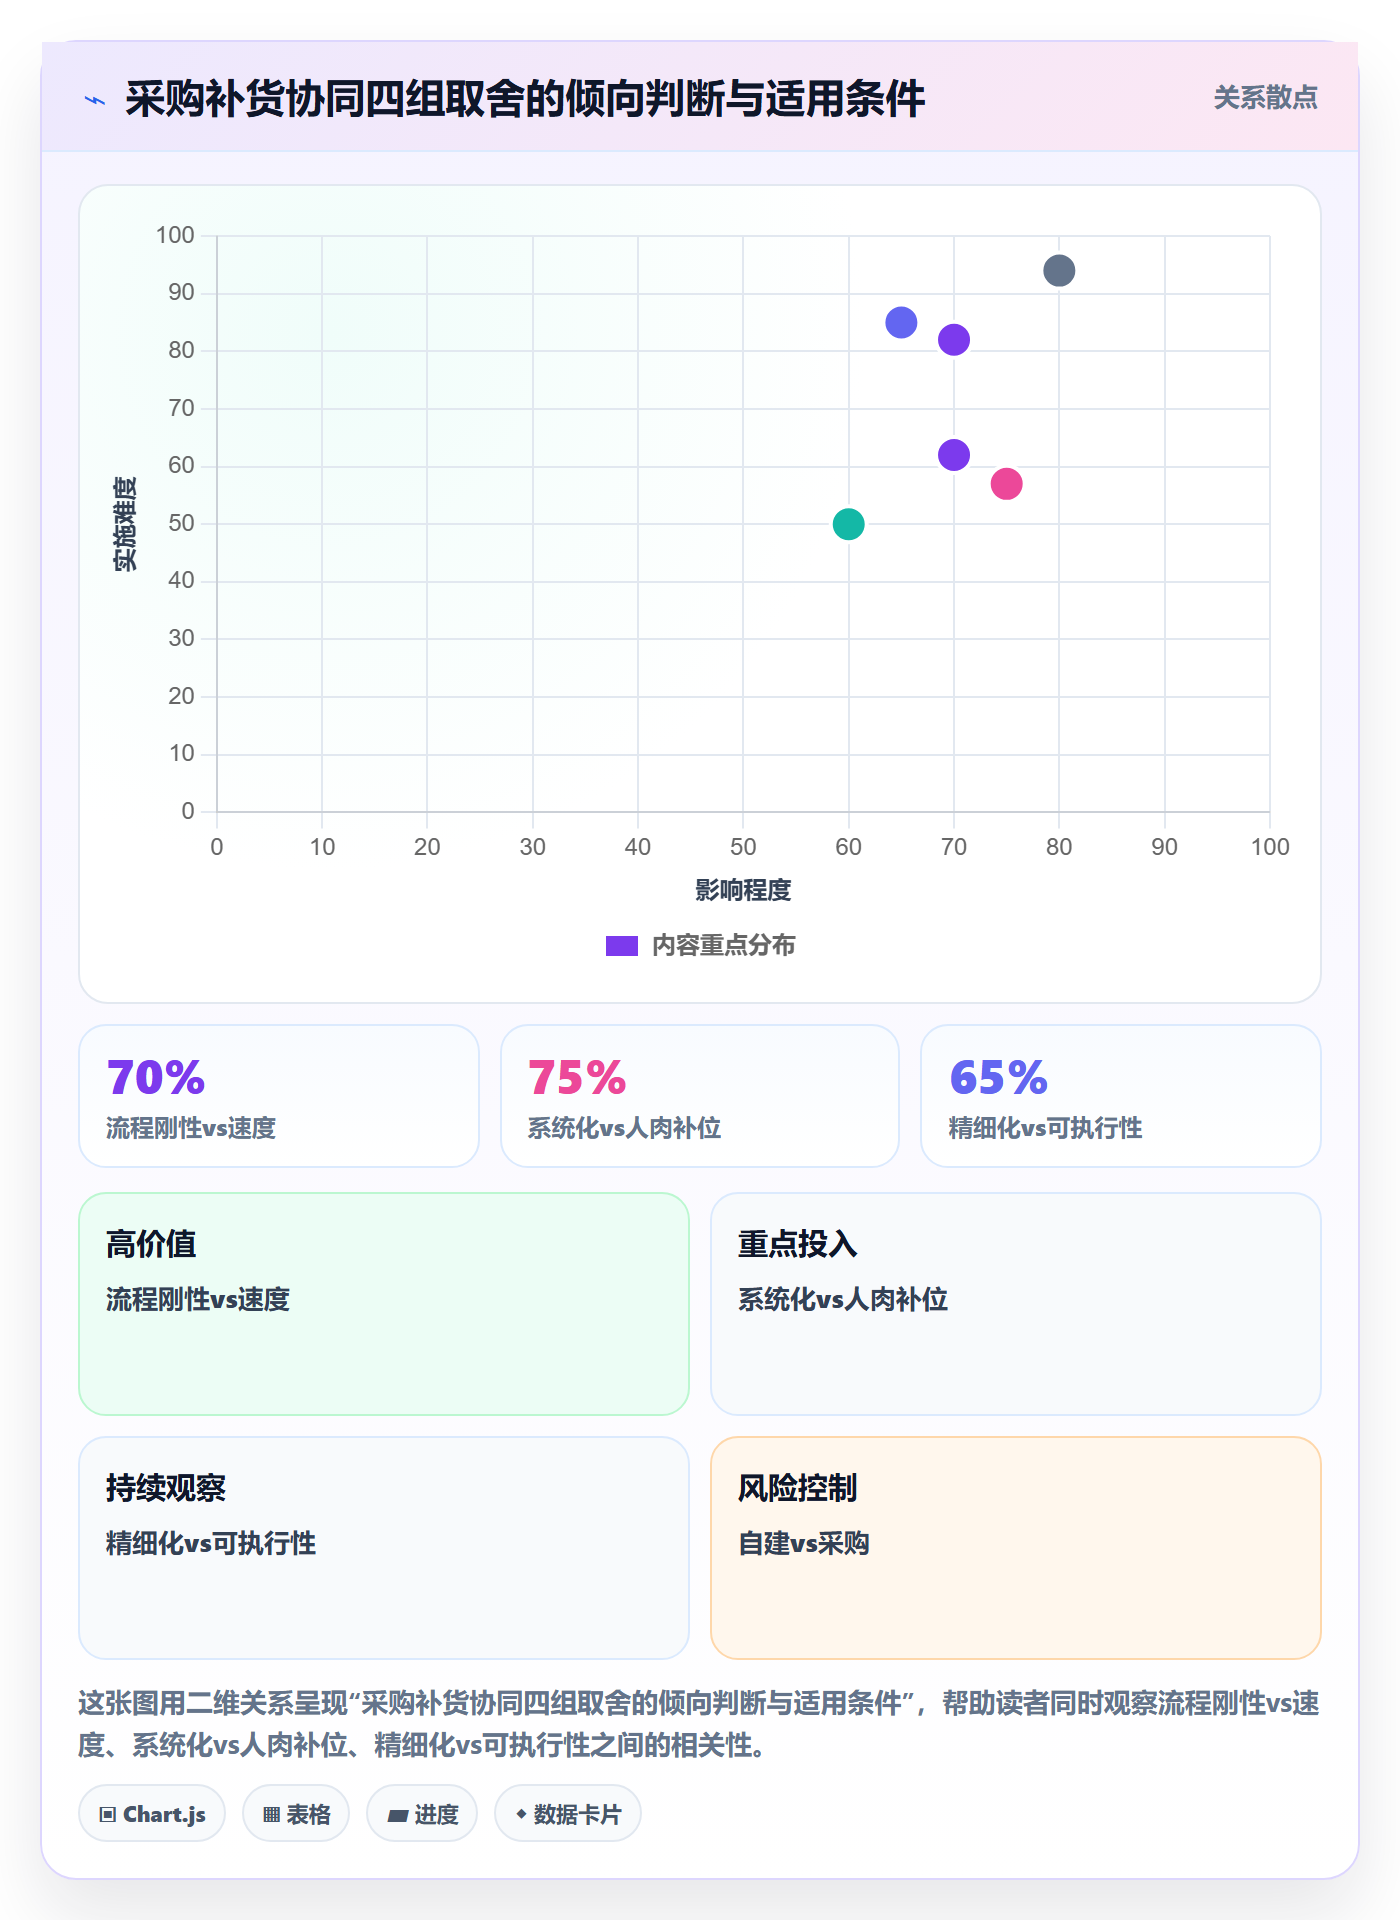
Task: Open the 高价值 quadrant card
Action: 384,1304
